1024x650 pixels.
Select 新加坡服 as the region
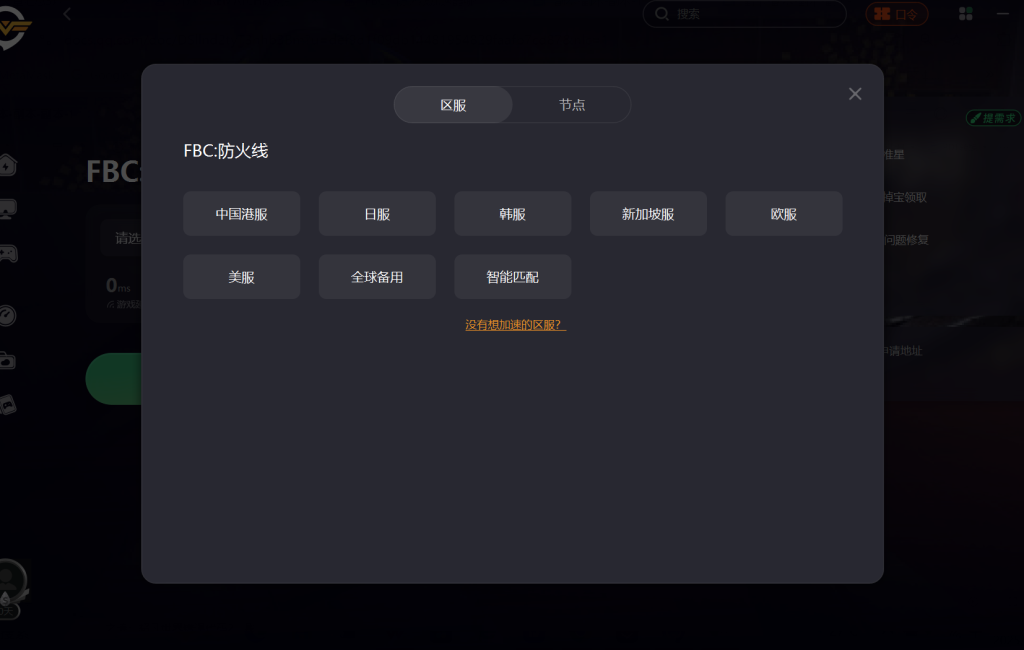pyautogui.click(x=648, y=214)
